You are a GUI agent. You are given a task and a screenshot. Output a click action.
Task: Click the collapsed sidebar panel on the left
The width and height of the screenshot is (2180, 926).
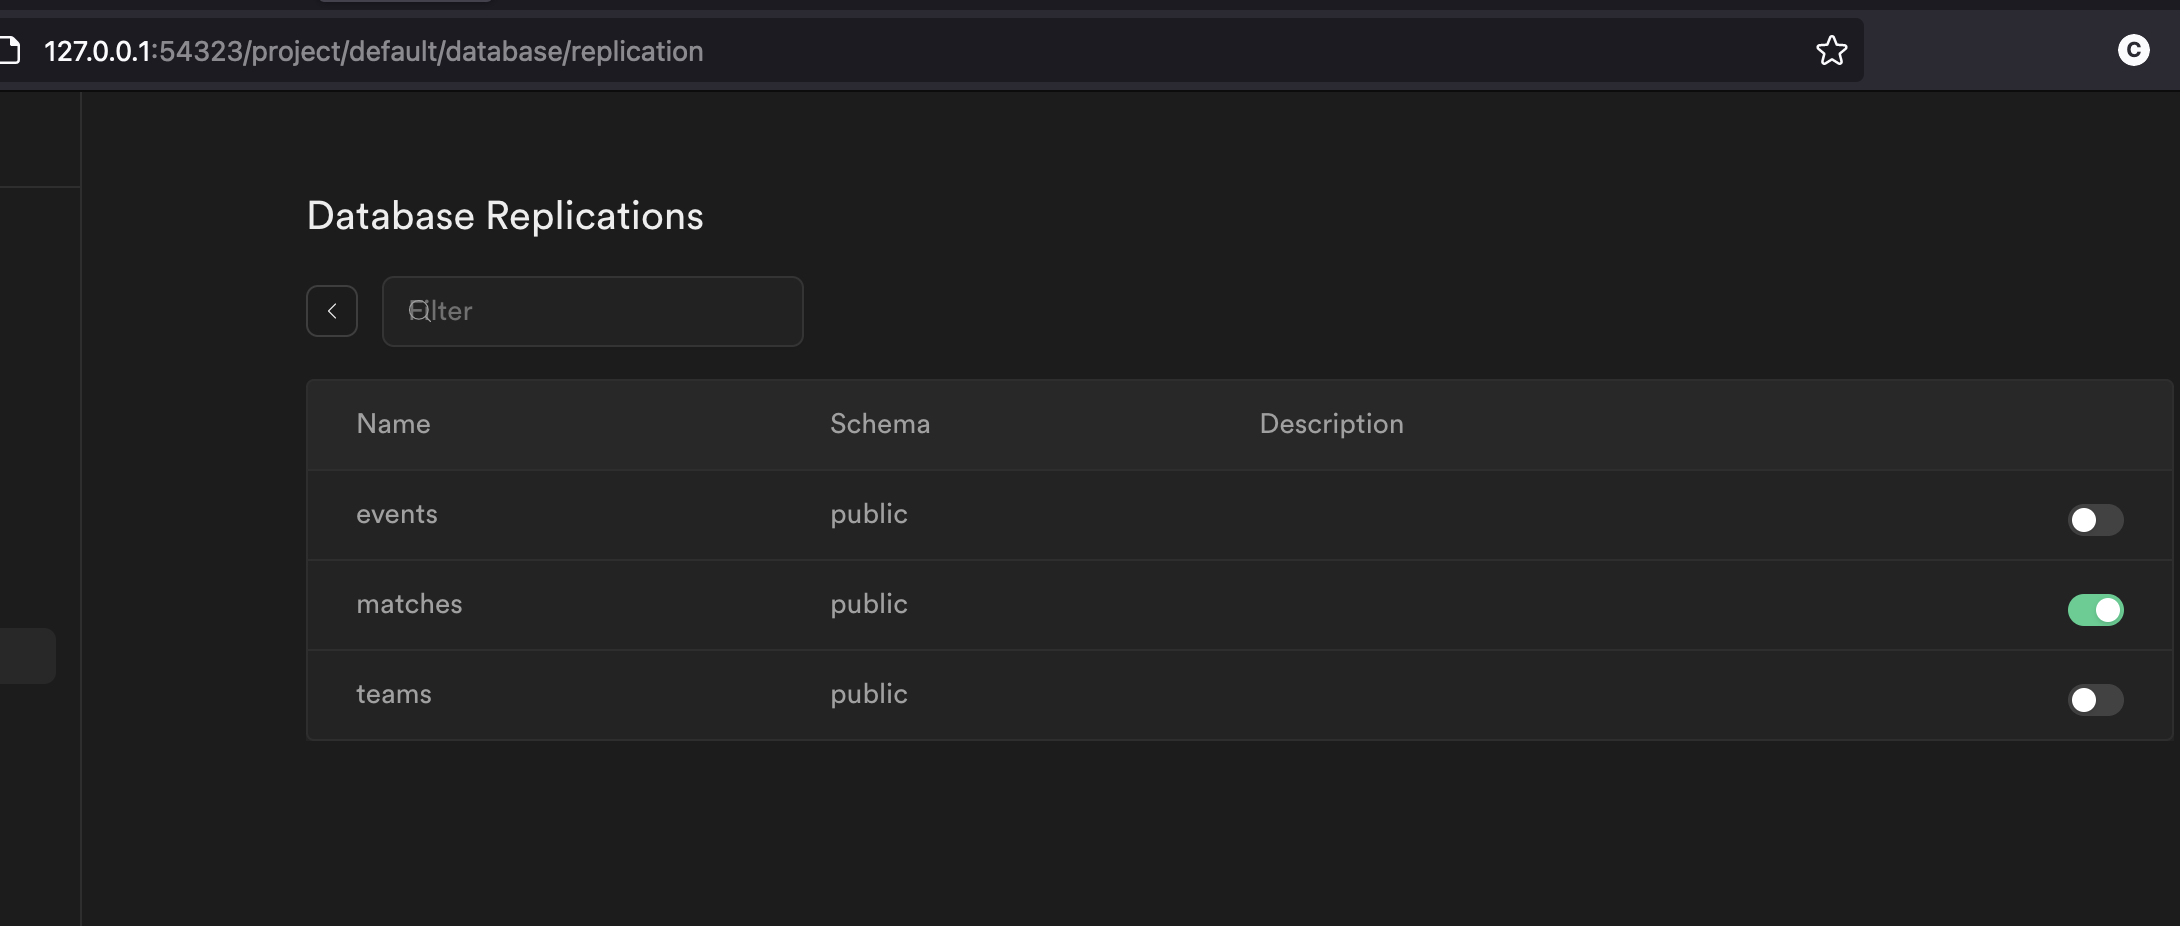40,400
